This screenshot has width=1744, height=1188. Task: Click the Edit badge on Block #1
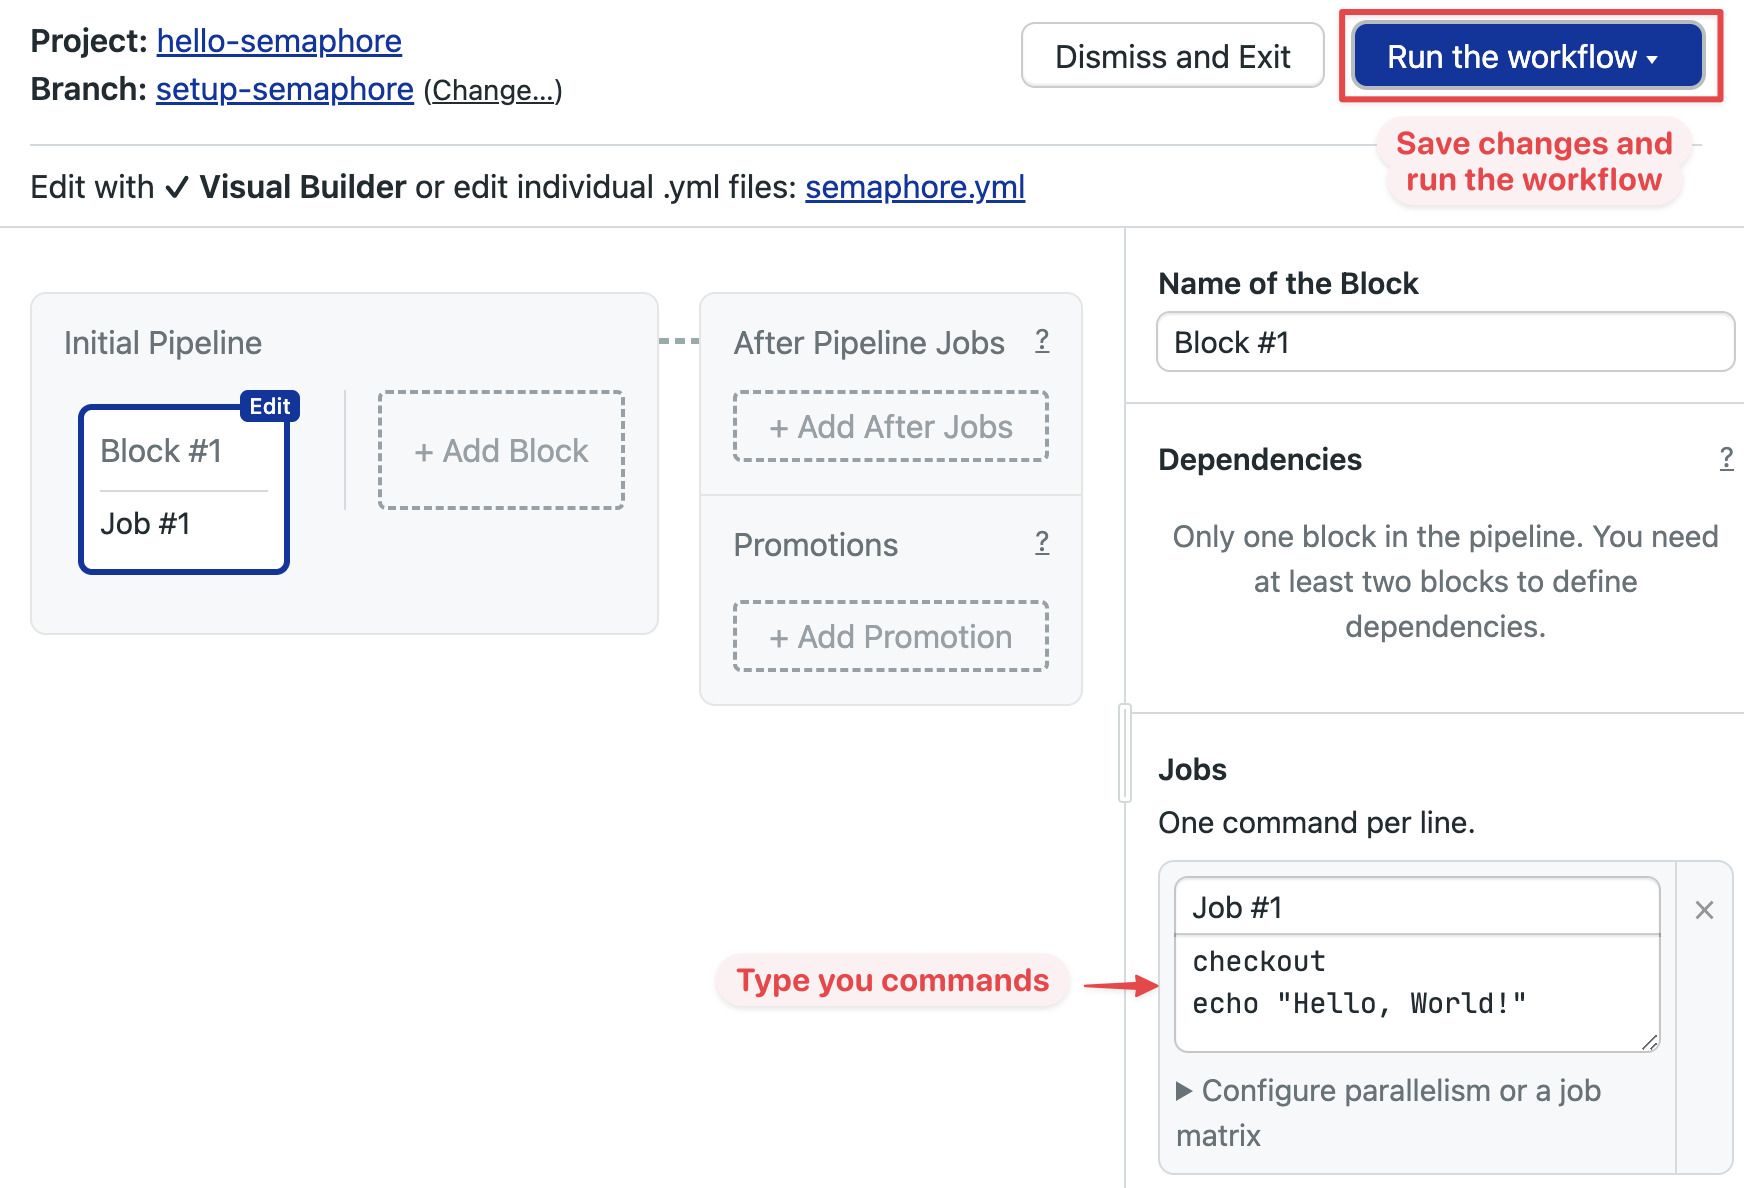pos(269,406)
